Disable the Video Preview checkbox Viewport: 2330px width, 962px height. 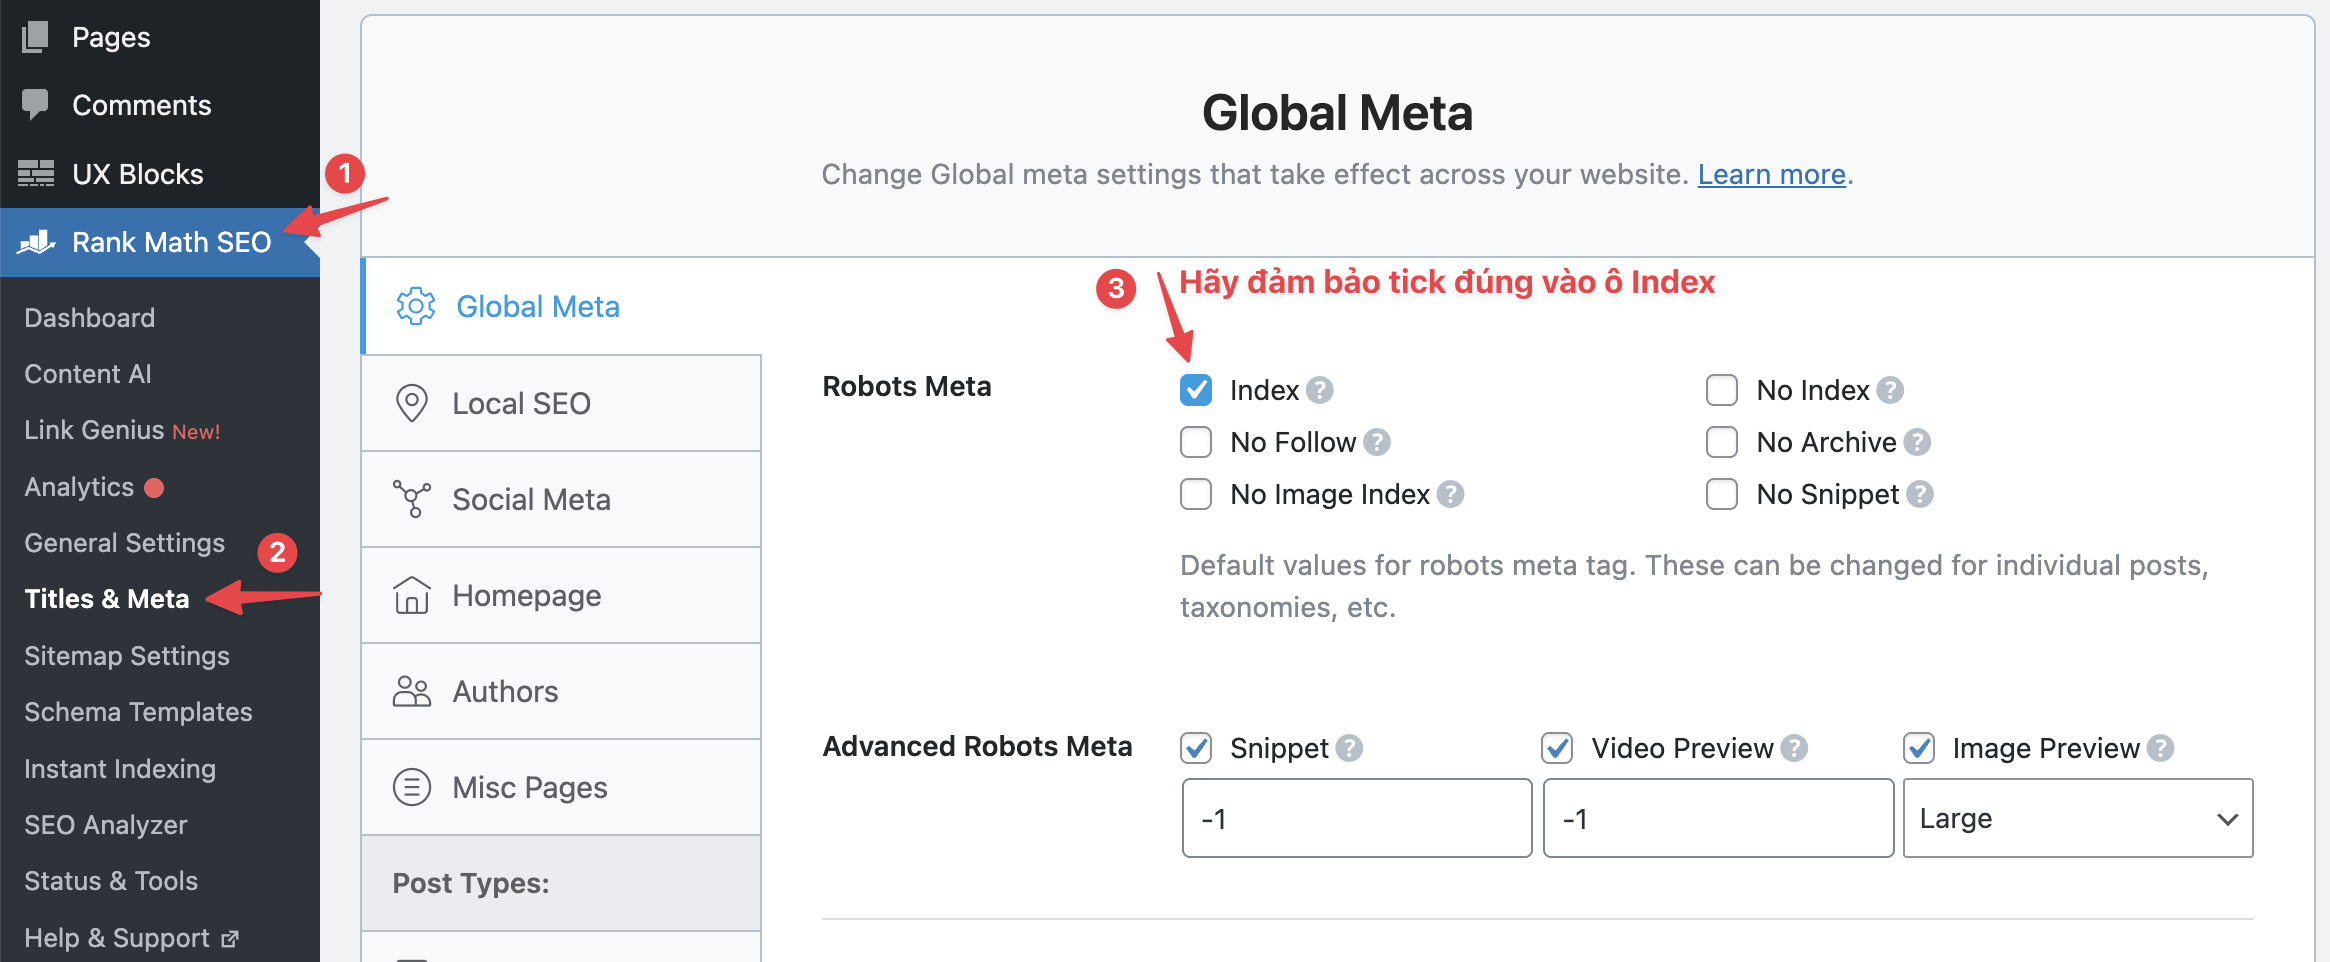[x=1557, y=748]
